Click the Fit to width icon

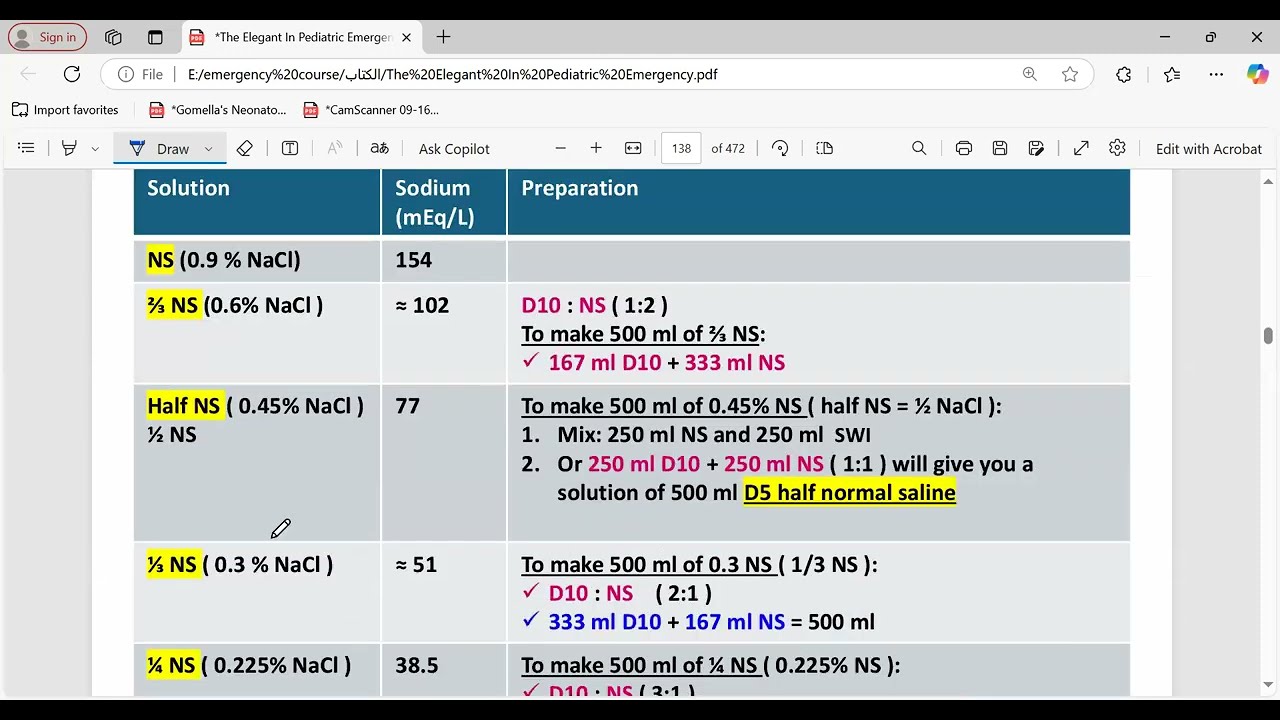tap(633, 148)
